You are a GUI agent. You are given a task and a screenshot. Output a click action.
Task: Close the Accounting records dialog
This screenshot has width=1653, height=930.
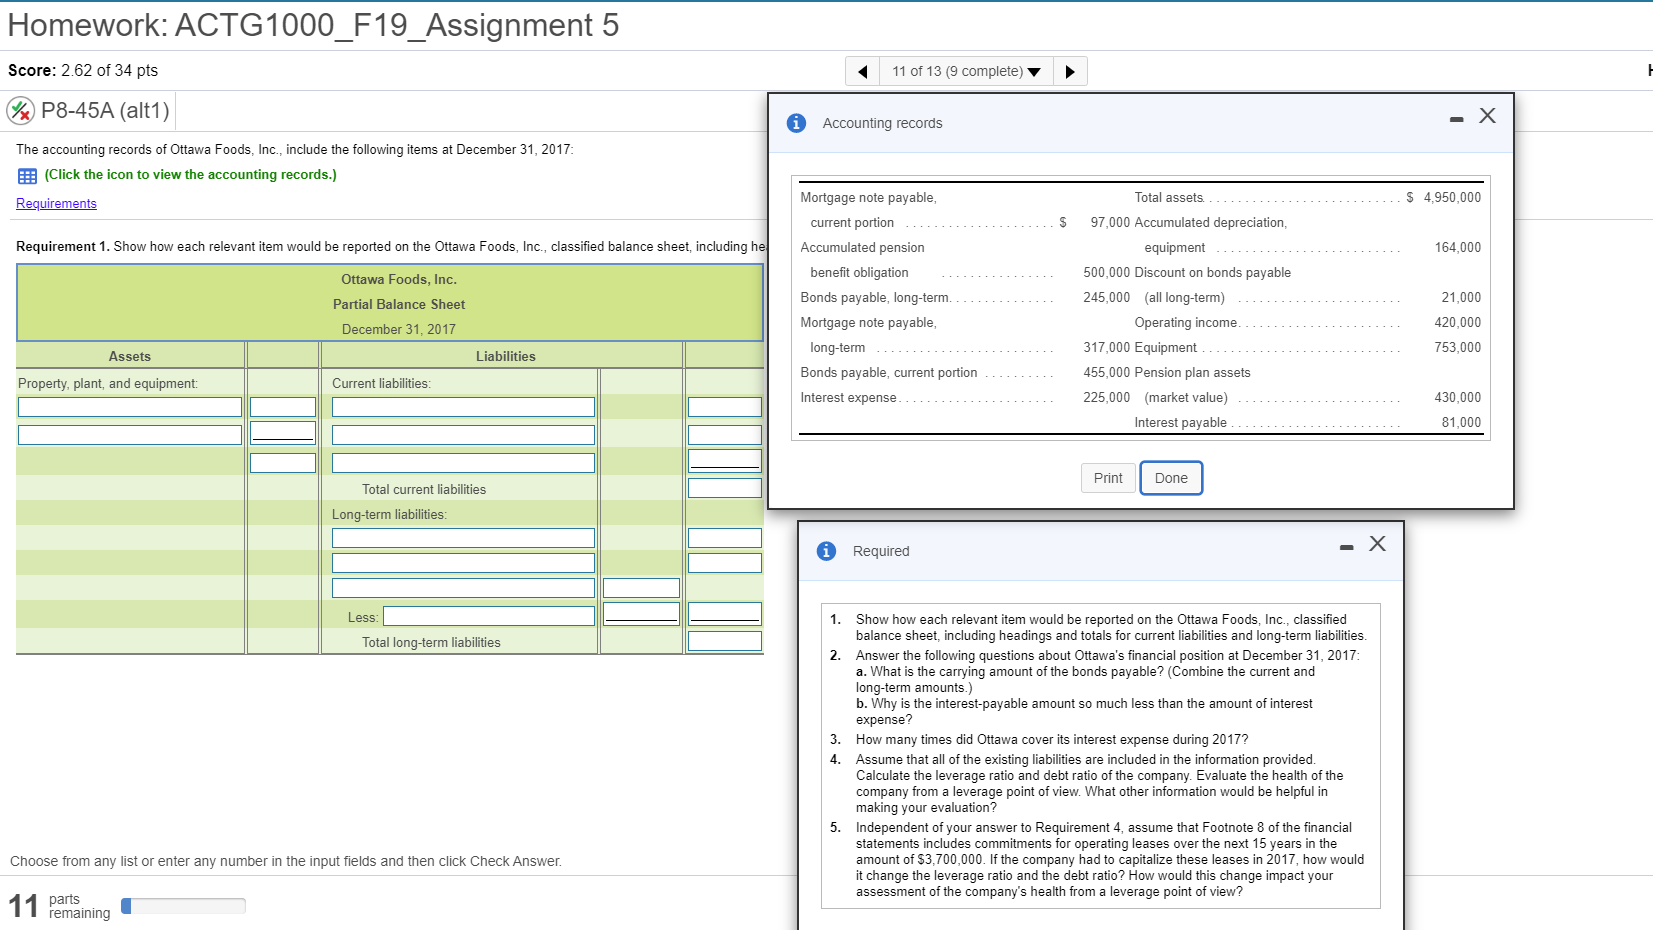click(1487, 116)
